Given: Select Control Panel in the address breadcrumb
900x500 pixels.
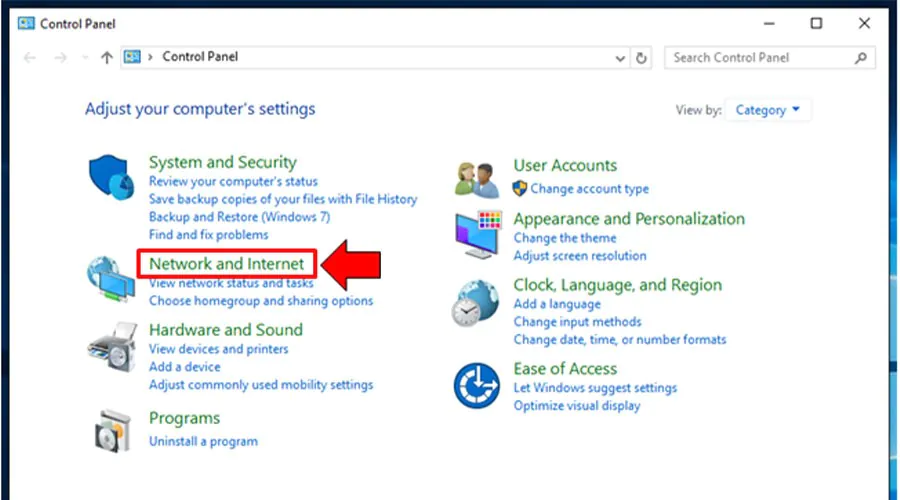Looking at the screenshot, I should 200,57.
